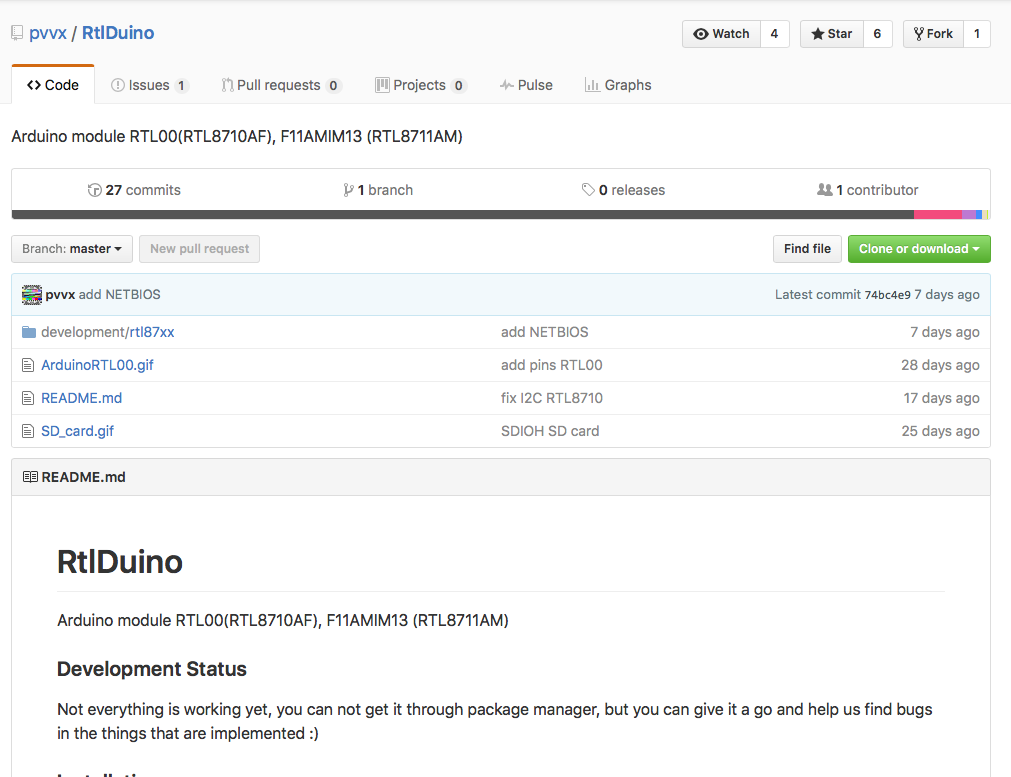Fork the repository
This screenshot has height=777, width=1011.
point(934,34)
